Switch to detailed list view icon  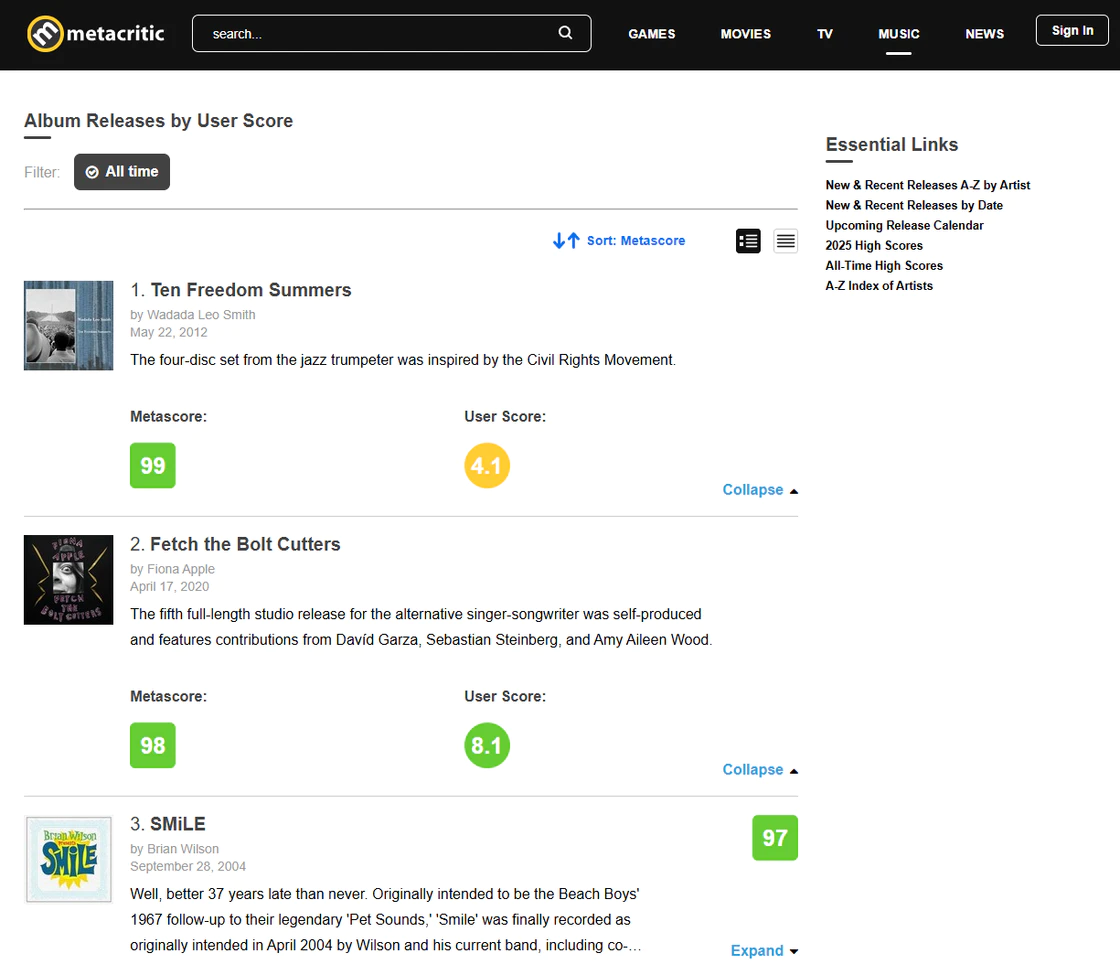pyautogui.click(x=748, y=241)
